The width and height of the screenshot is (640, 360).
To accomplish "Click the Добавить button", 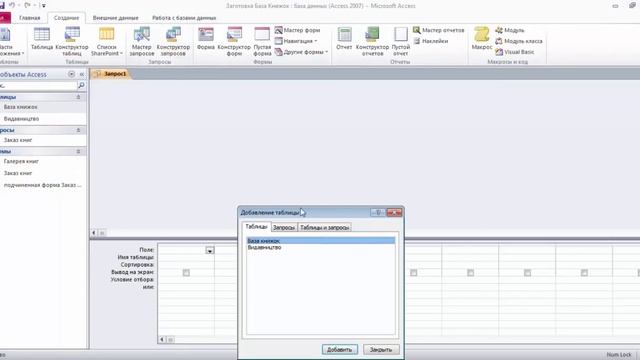I will coord(340,349).
